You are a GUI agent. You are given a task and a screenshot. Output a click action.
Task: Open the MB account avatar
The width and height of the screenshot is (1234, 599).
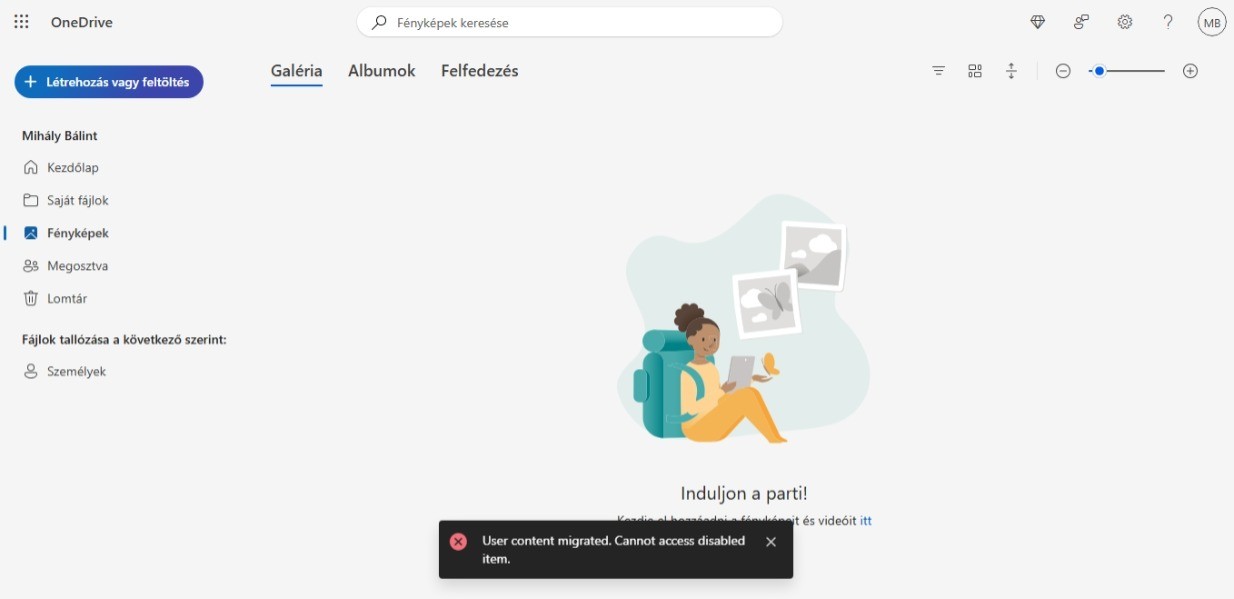[x=1212, y=22]
